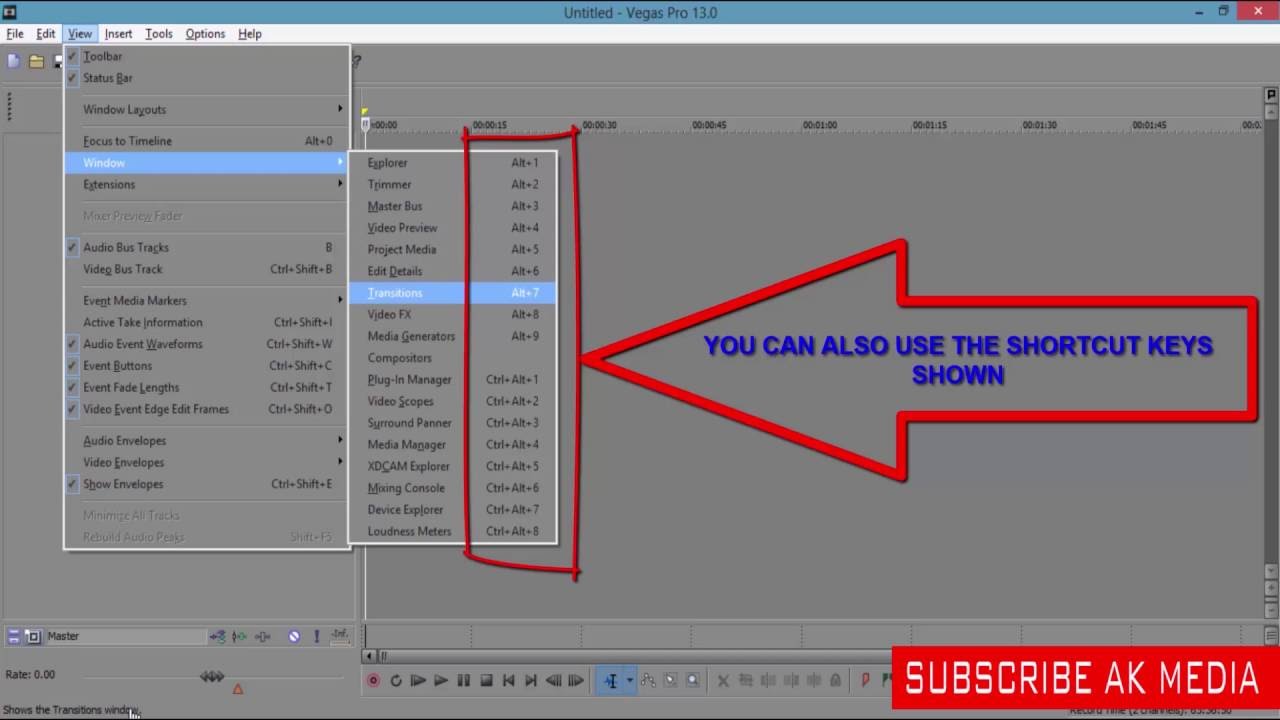Image resolution: width=1280 pixels, height=720 pixels.
Task: Toggle Audio Bus Tracks option
Action: [72, 247]
